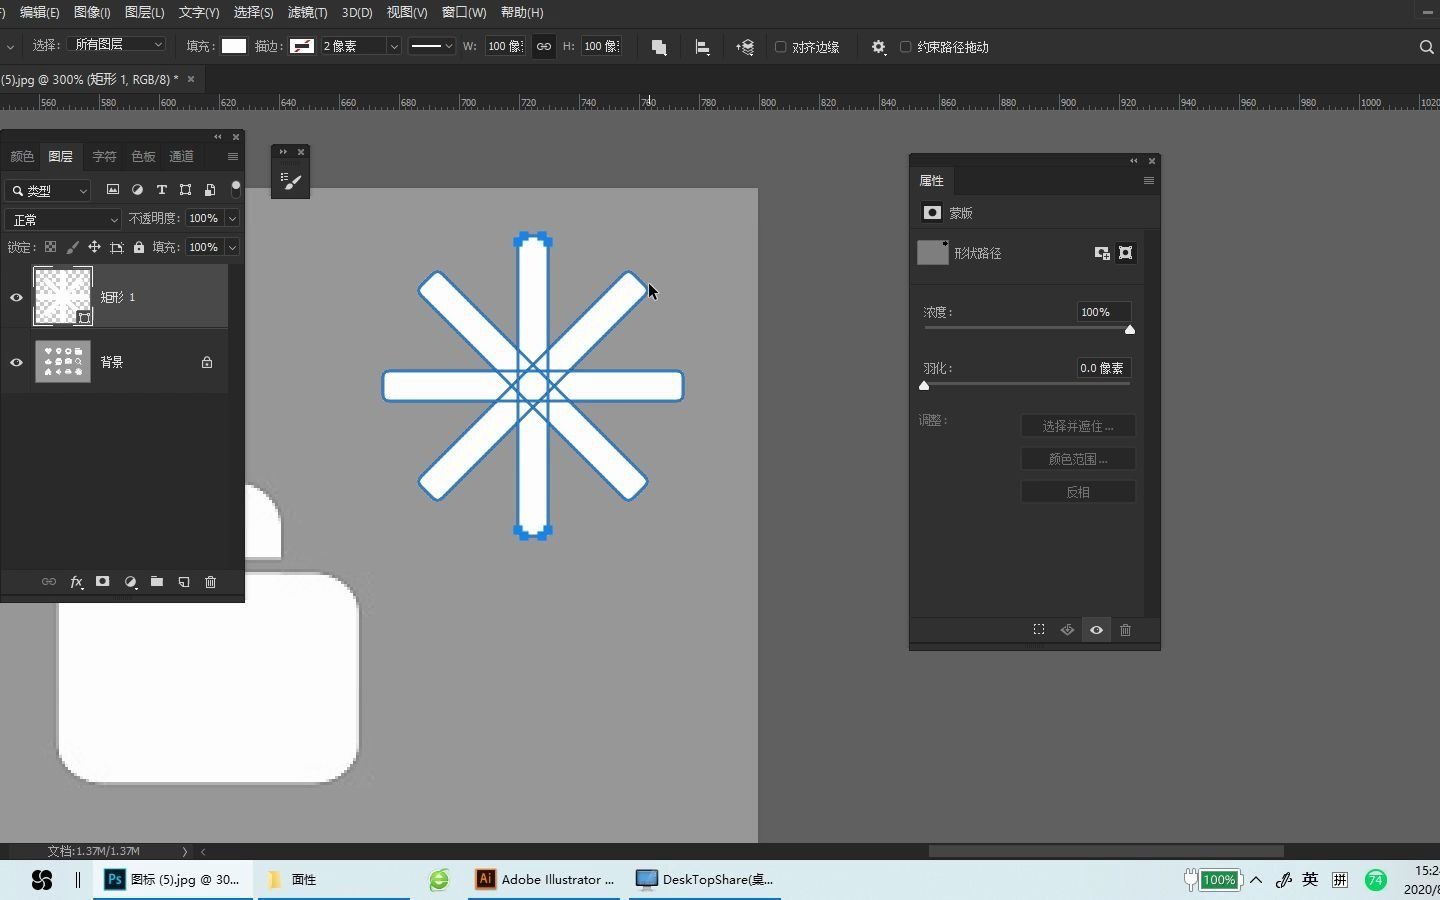Filter layers by shape layer icon
Viewport: 1440px width, 900px height.
(185, 190)
